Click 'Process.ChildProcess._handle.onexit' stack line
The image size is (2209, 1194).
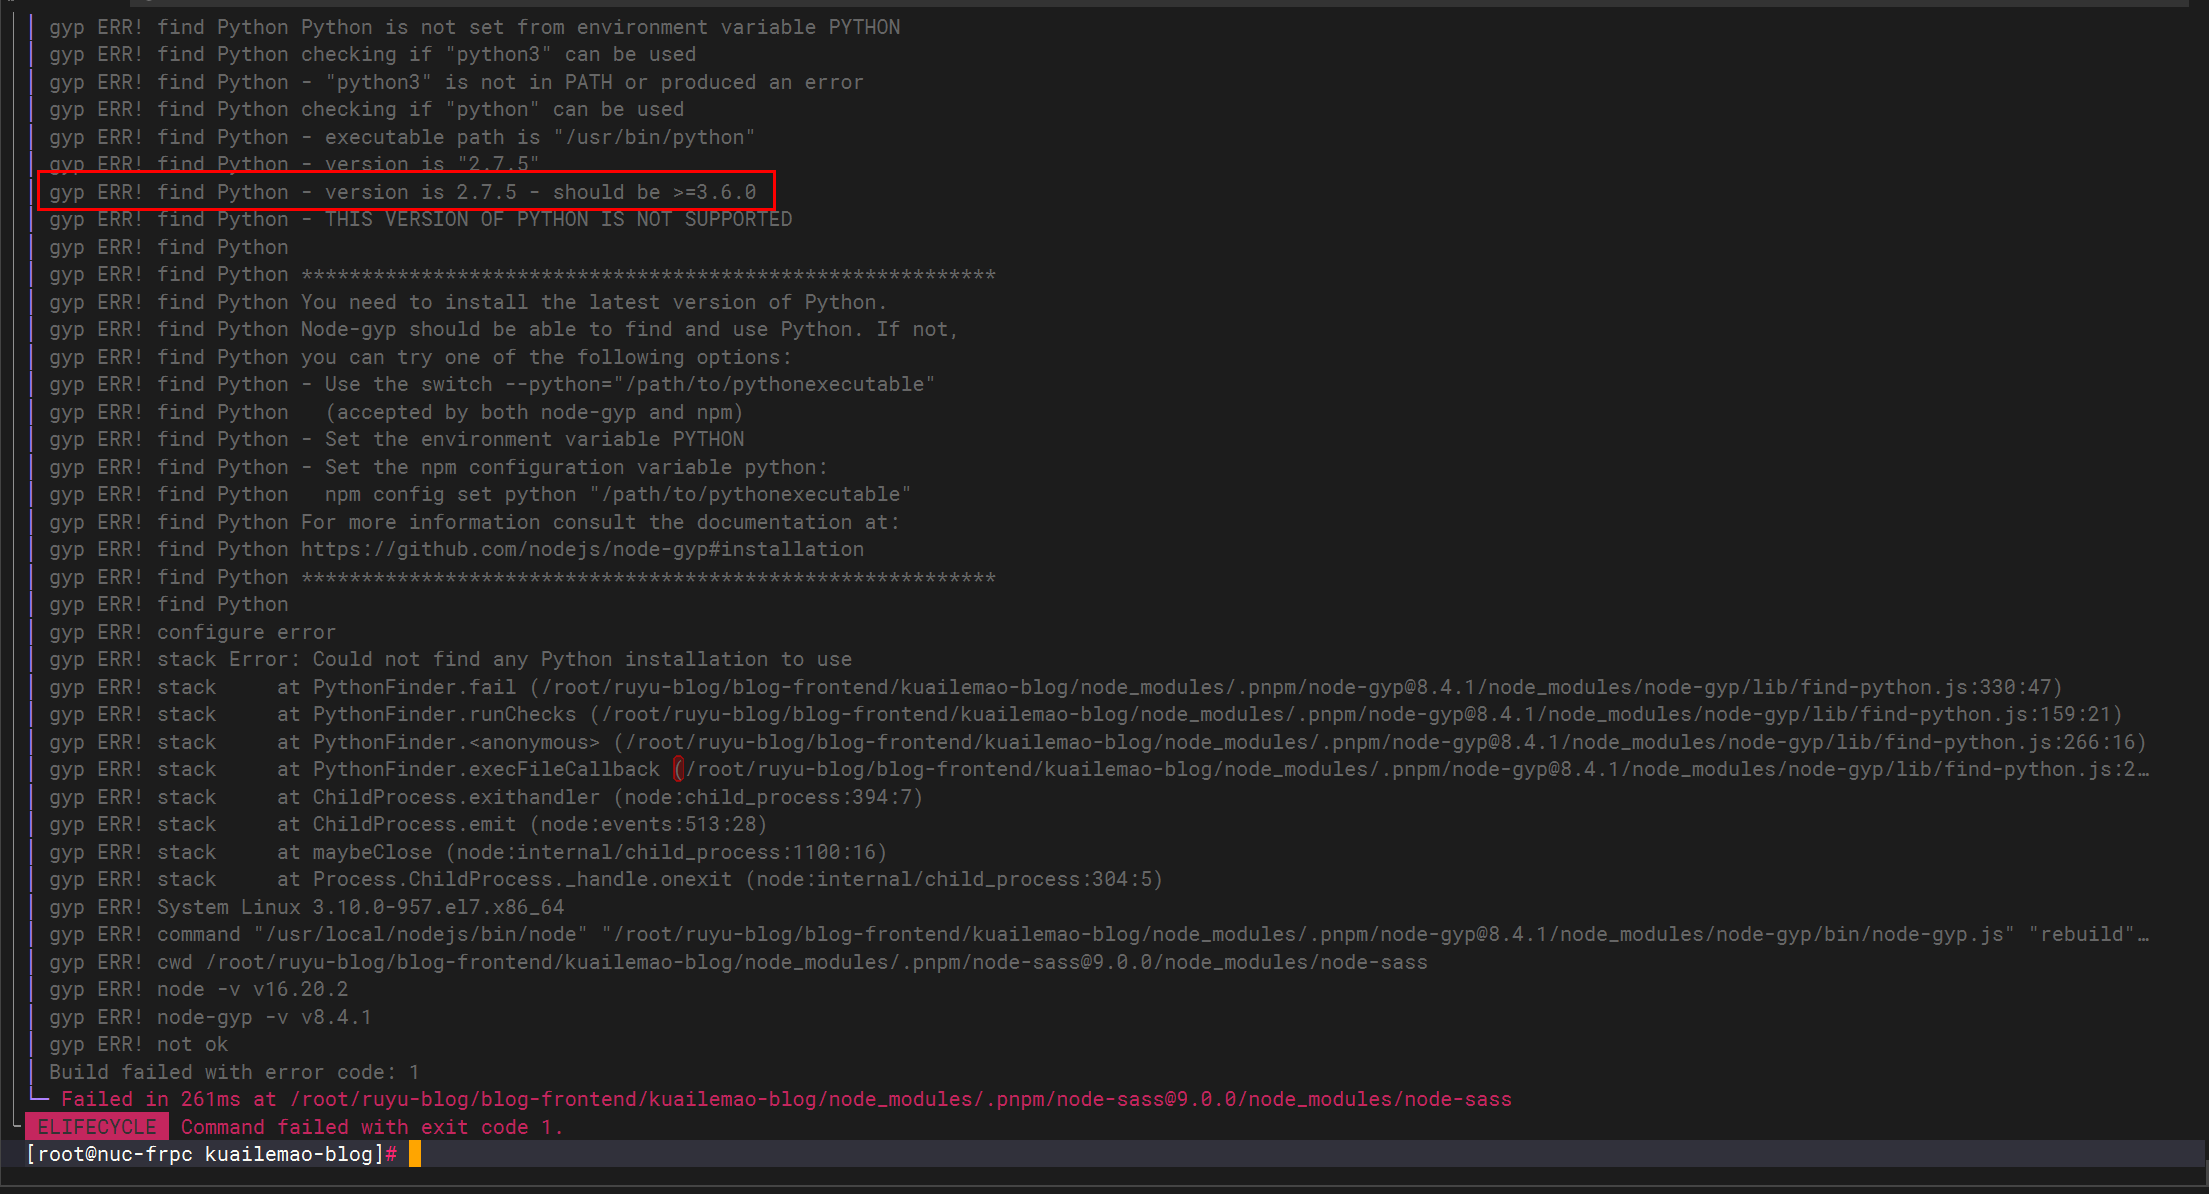point(606,879)
